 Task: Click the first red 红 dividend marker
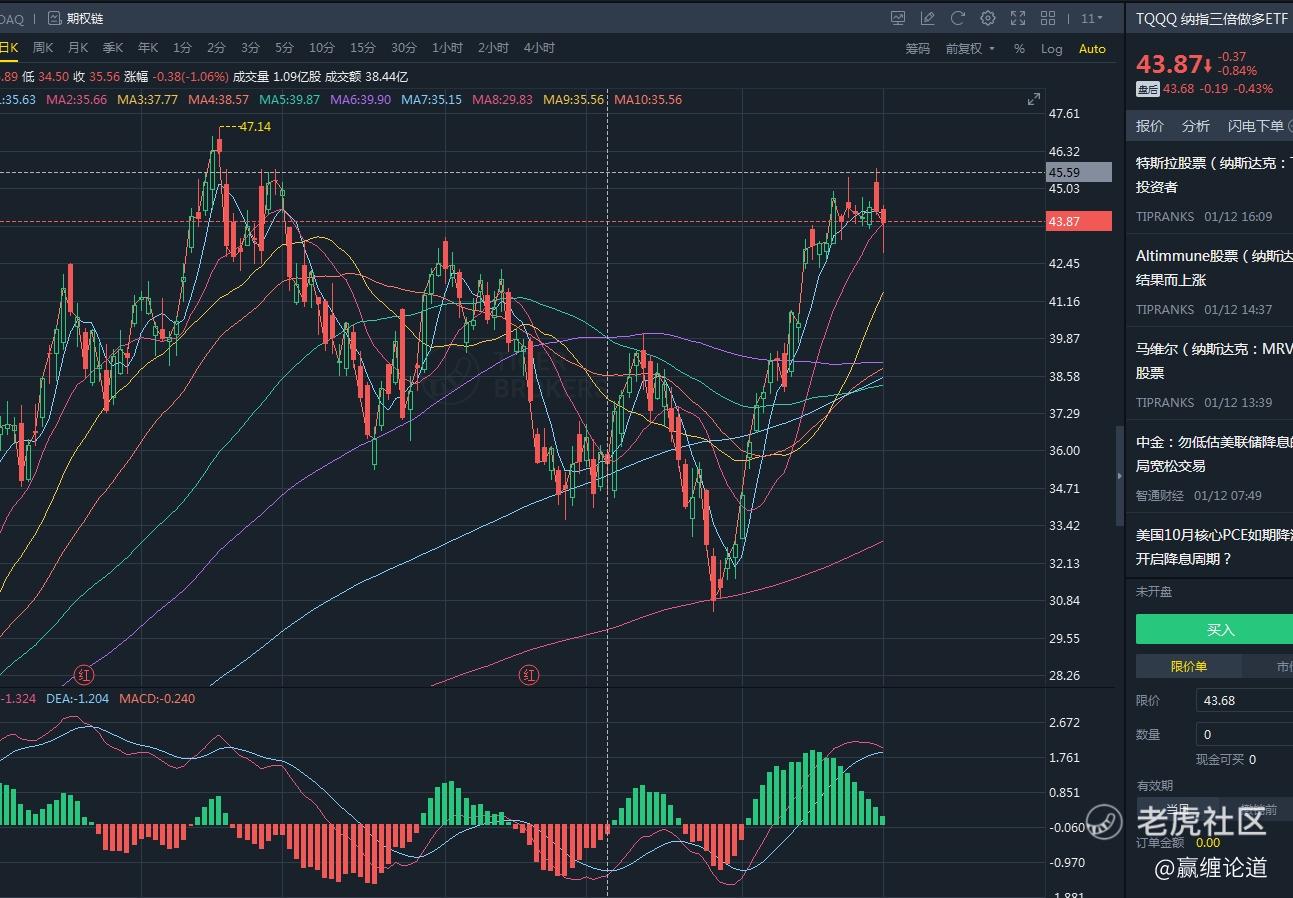85,675
